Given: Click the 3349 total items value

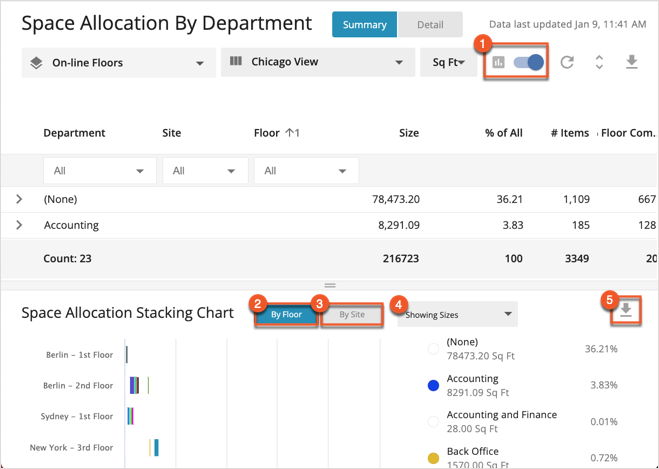Looking at the screenshot, I should click(x=577, y=258).
